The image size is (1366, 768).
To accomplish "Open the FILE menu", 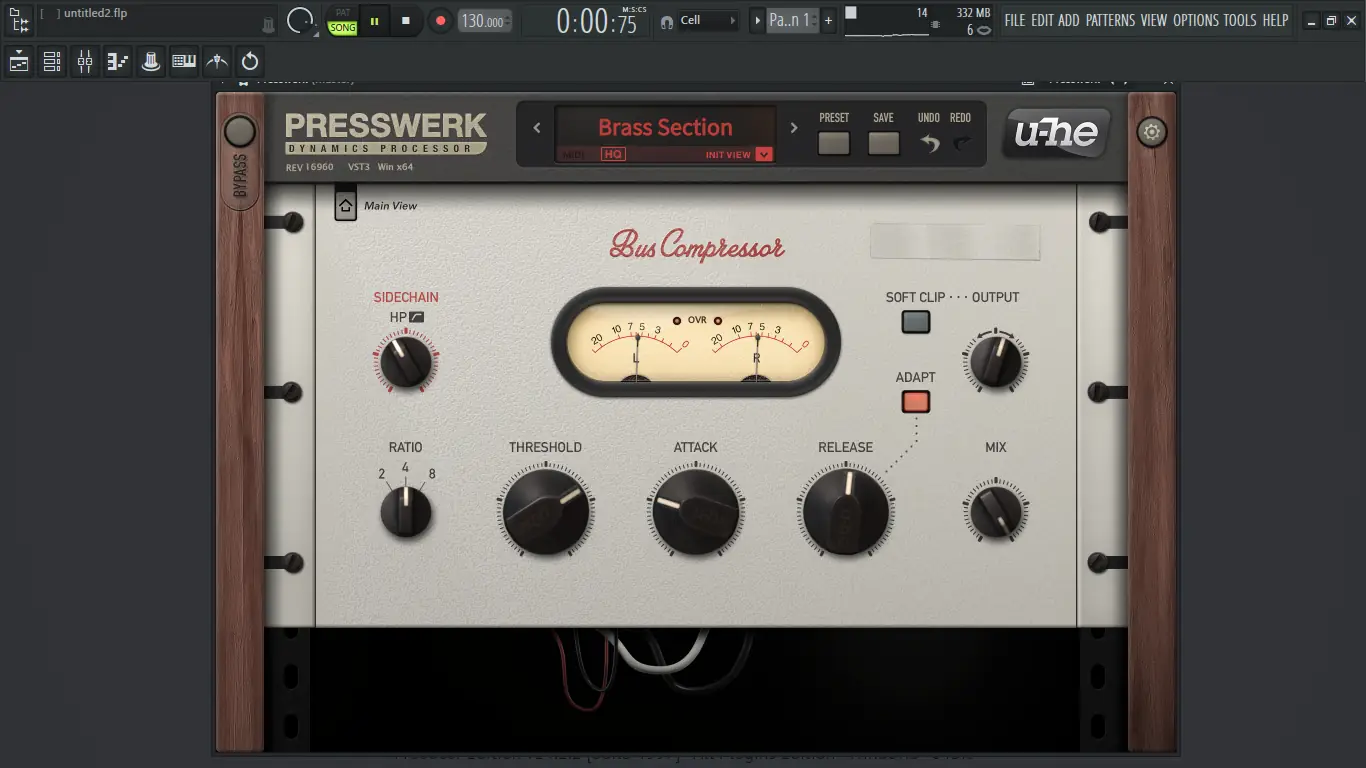I will [1015, 20].
